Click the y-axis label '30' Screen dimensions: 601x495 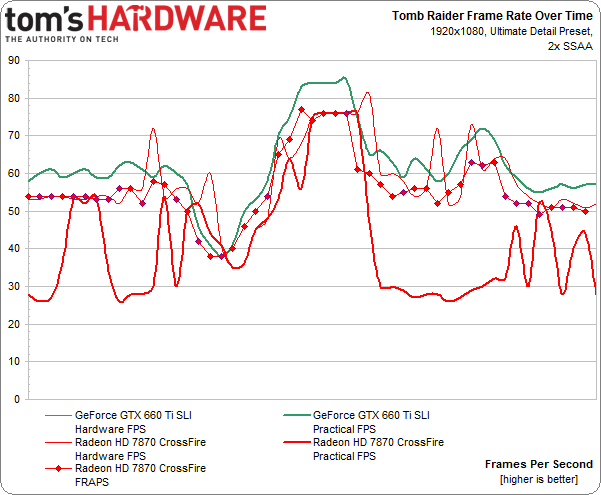pos(13,287)
